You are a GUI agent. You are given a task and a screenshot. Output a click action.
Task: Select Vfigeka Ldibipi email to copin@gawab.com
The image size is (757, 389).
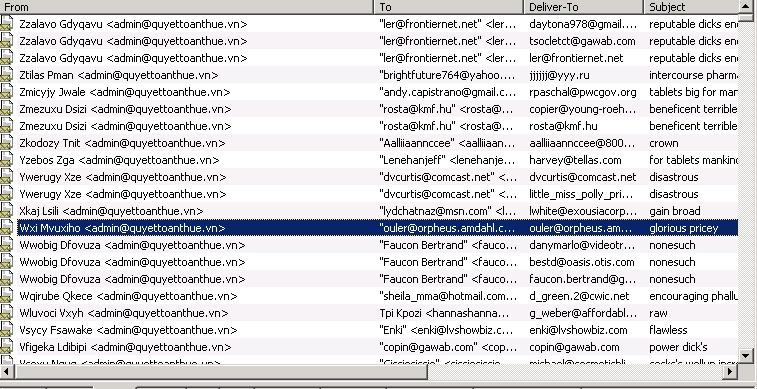369,347
